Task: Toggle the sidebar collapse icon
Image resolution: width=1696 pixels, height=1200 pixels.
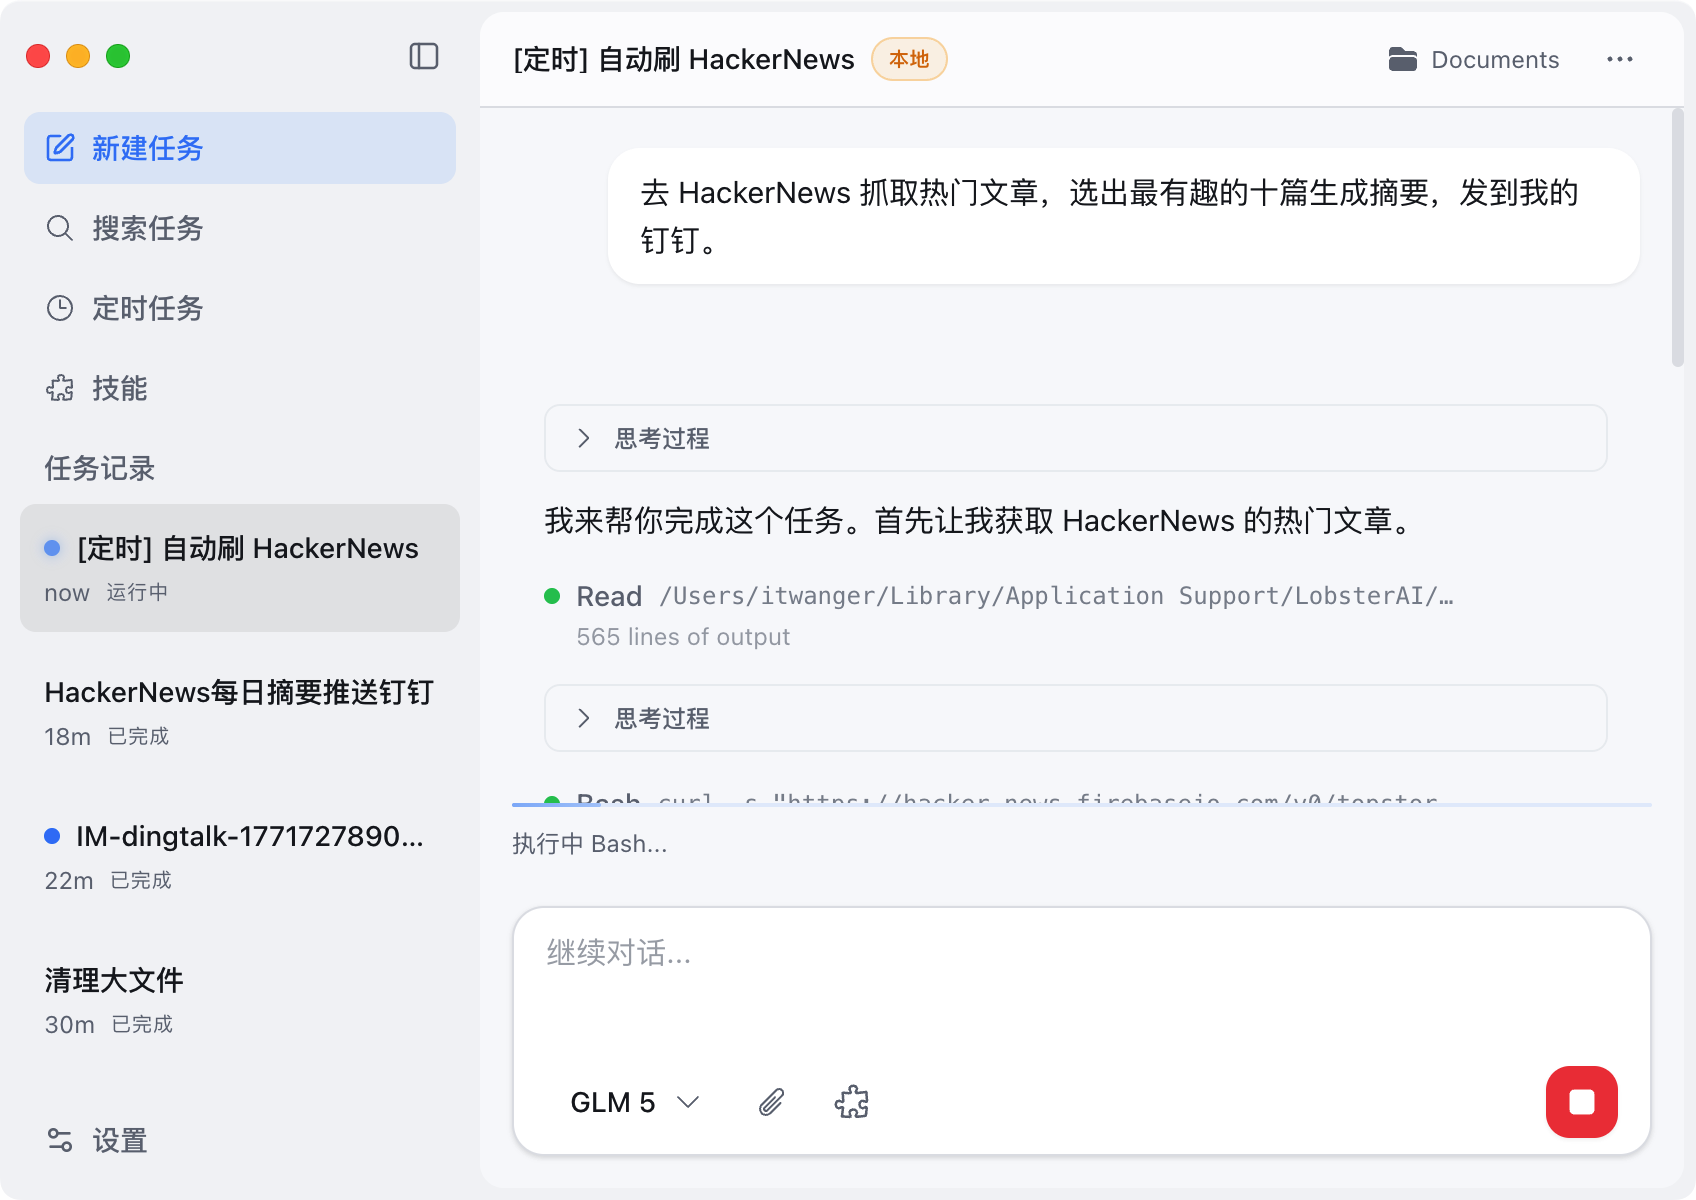Action: (424, 56)
